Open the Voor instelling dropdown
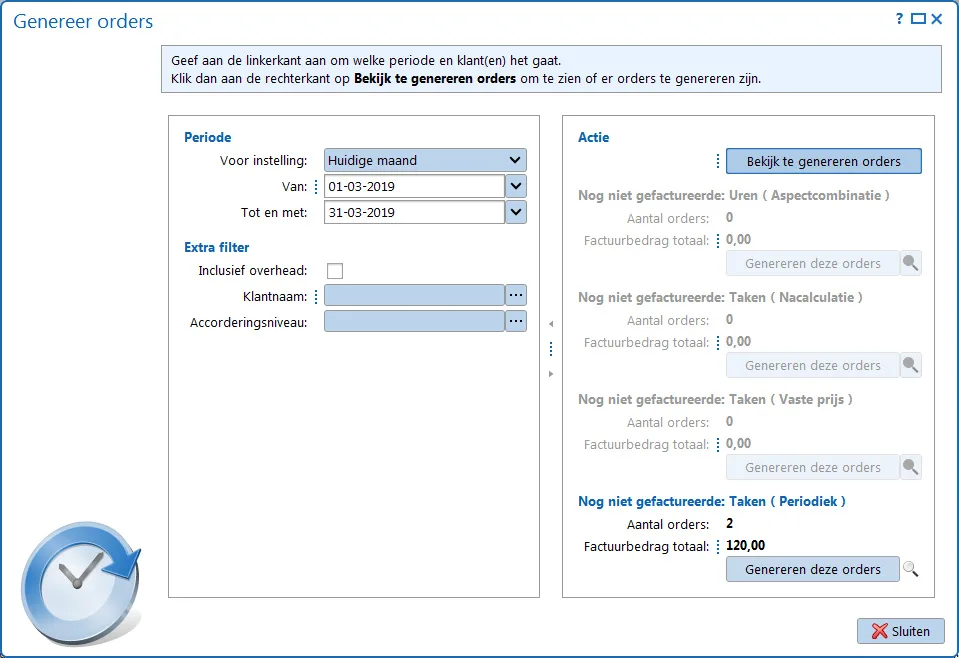Viewport: 959px width, 658px height. pyautogui.click(x=425, y=160)
